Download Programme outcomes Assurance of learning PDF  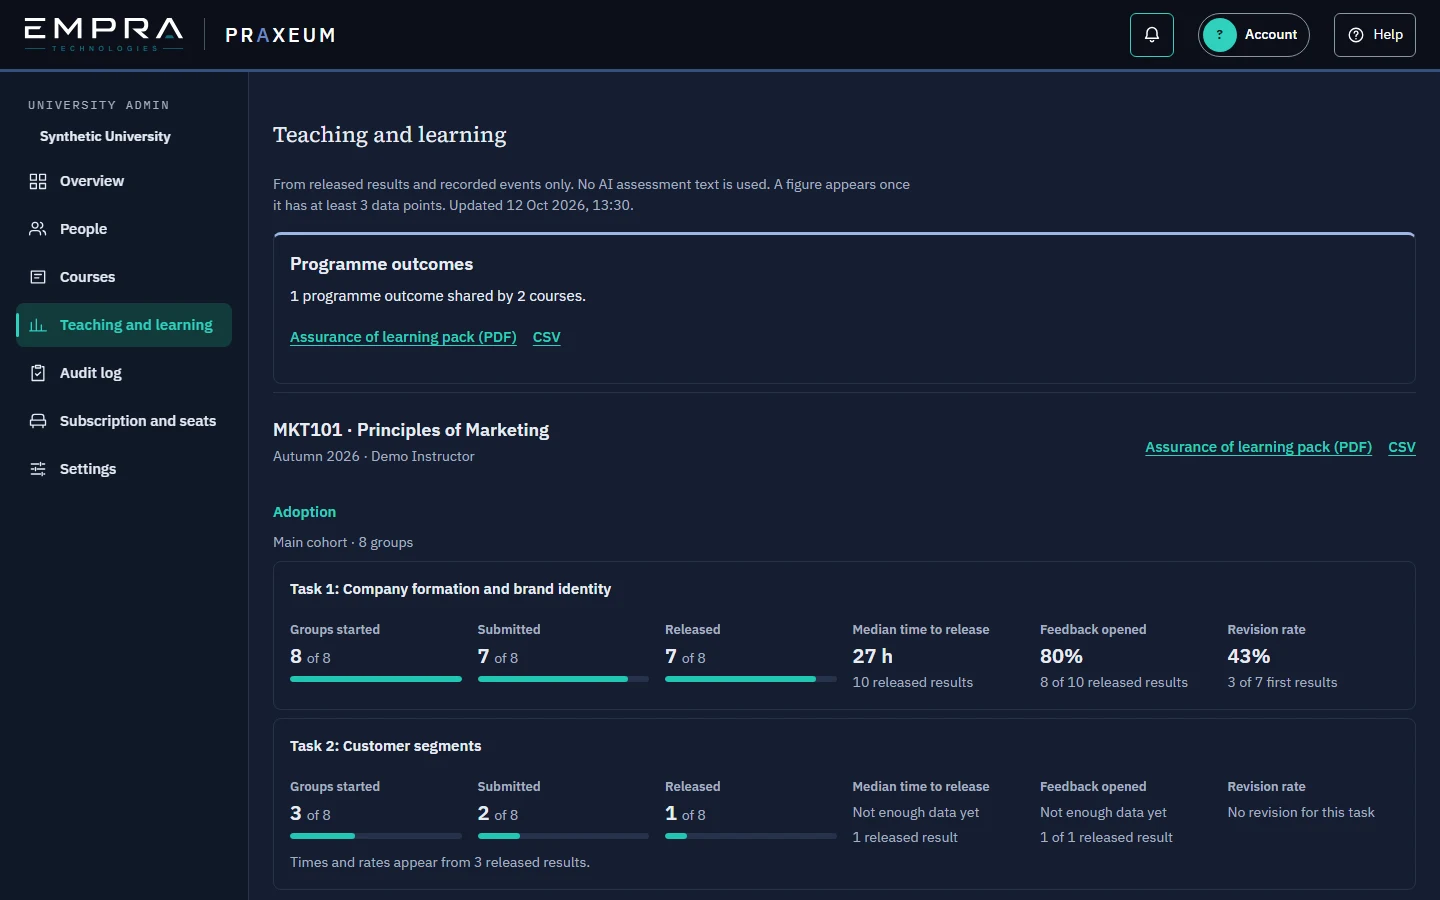point(403,337)
